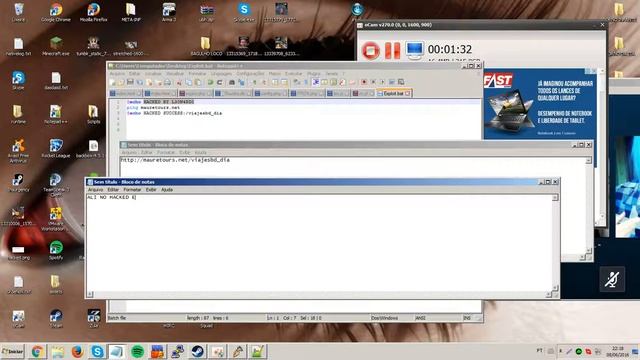Open Arquivo menu in front Bloco de notas
Screen dimensions: 640x360
(x=96, y=190)
